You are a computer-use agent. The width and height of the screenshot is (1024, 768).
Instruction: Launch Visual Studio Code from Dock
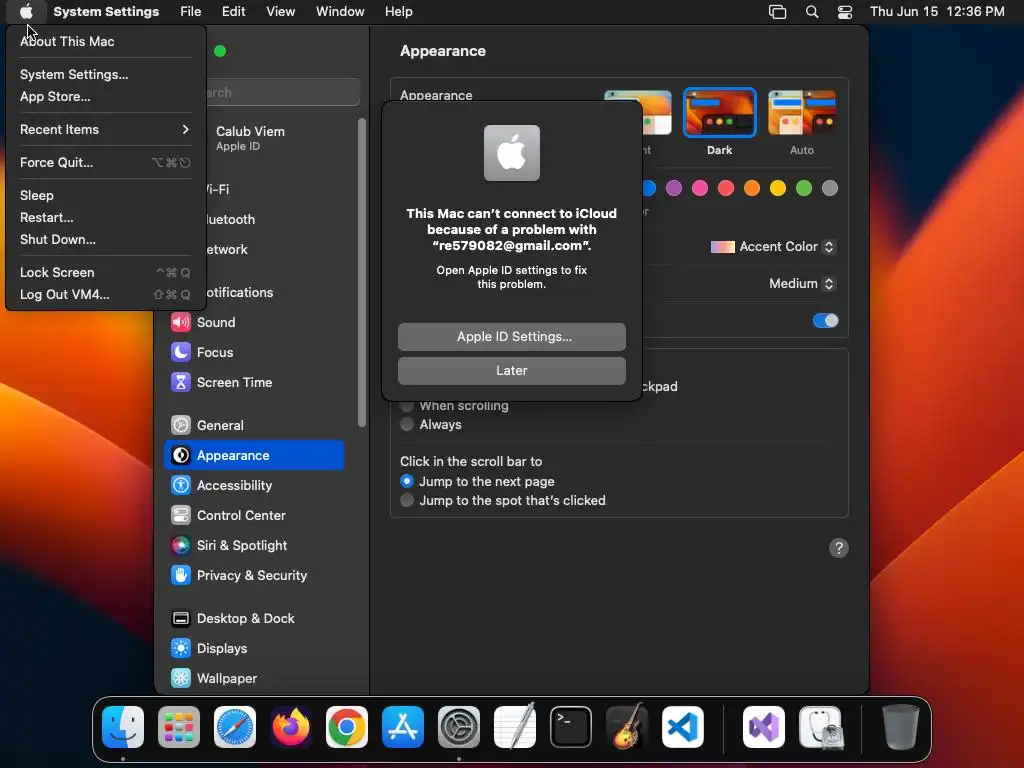pyautogui.click(x=682, y=727)
